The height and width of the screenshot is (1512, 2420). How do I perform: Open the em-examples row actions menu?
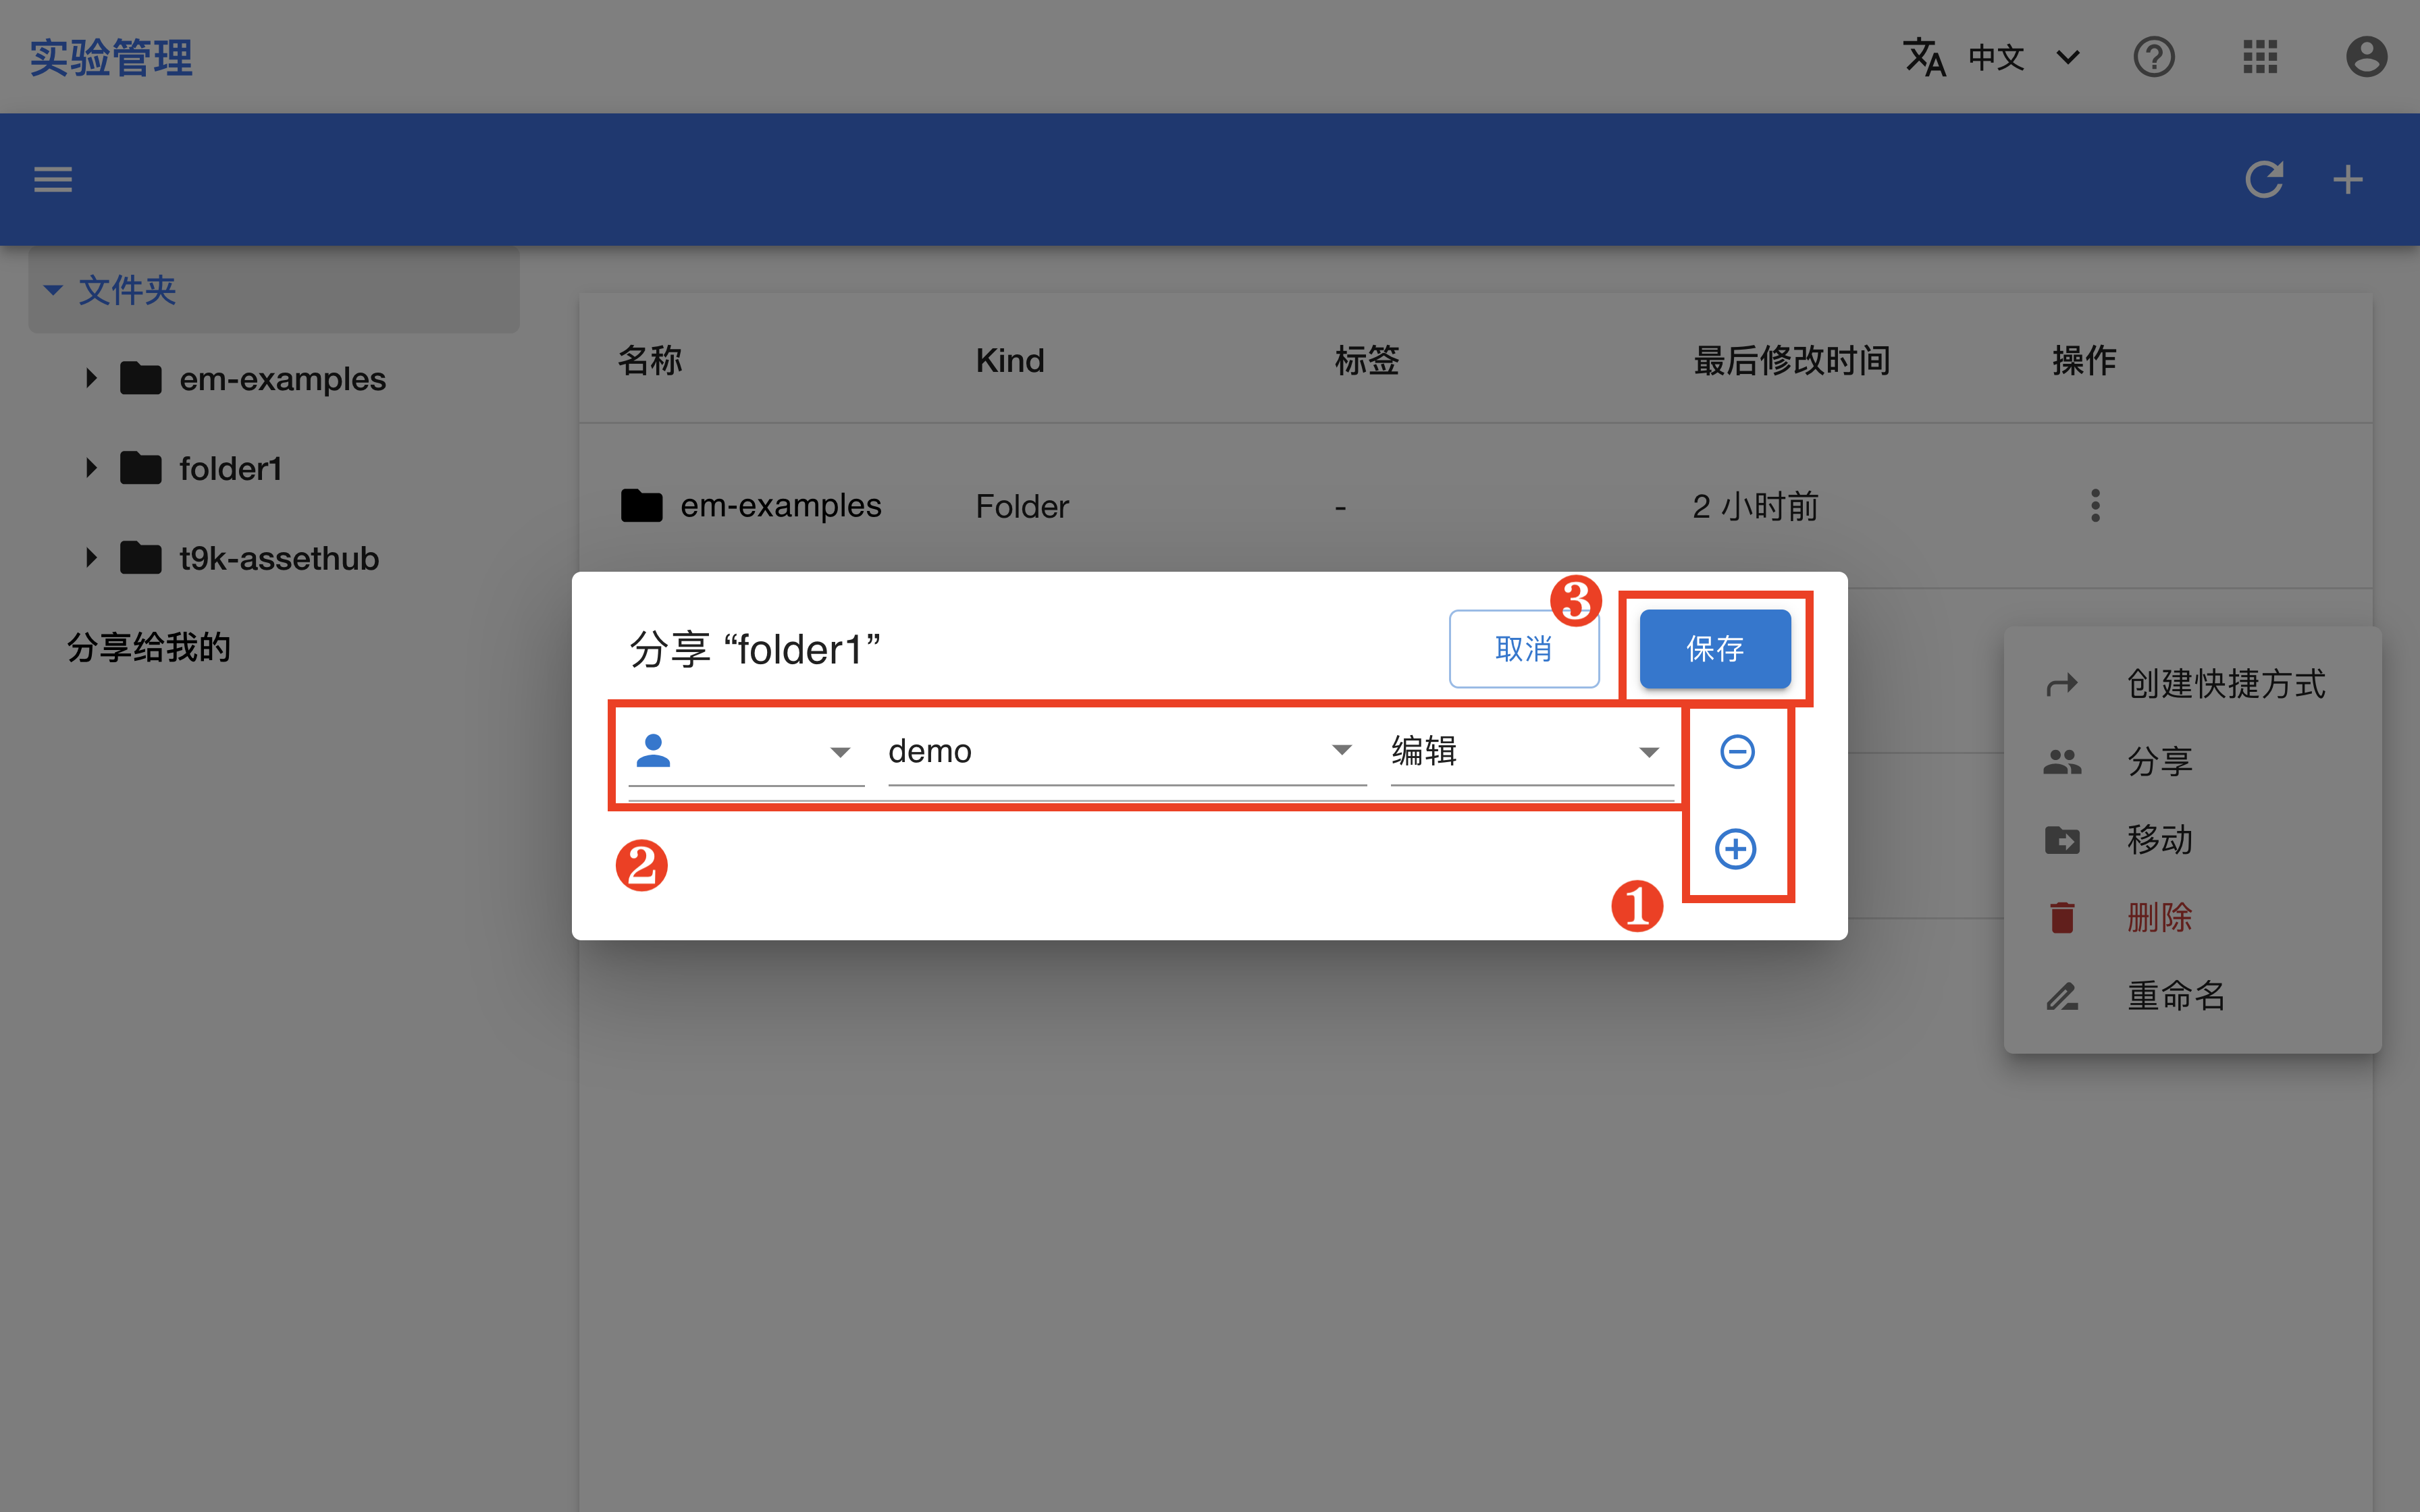coord(2095,506)
